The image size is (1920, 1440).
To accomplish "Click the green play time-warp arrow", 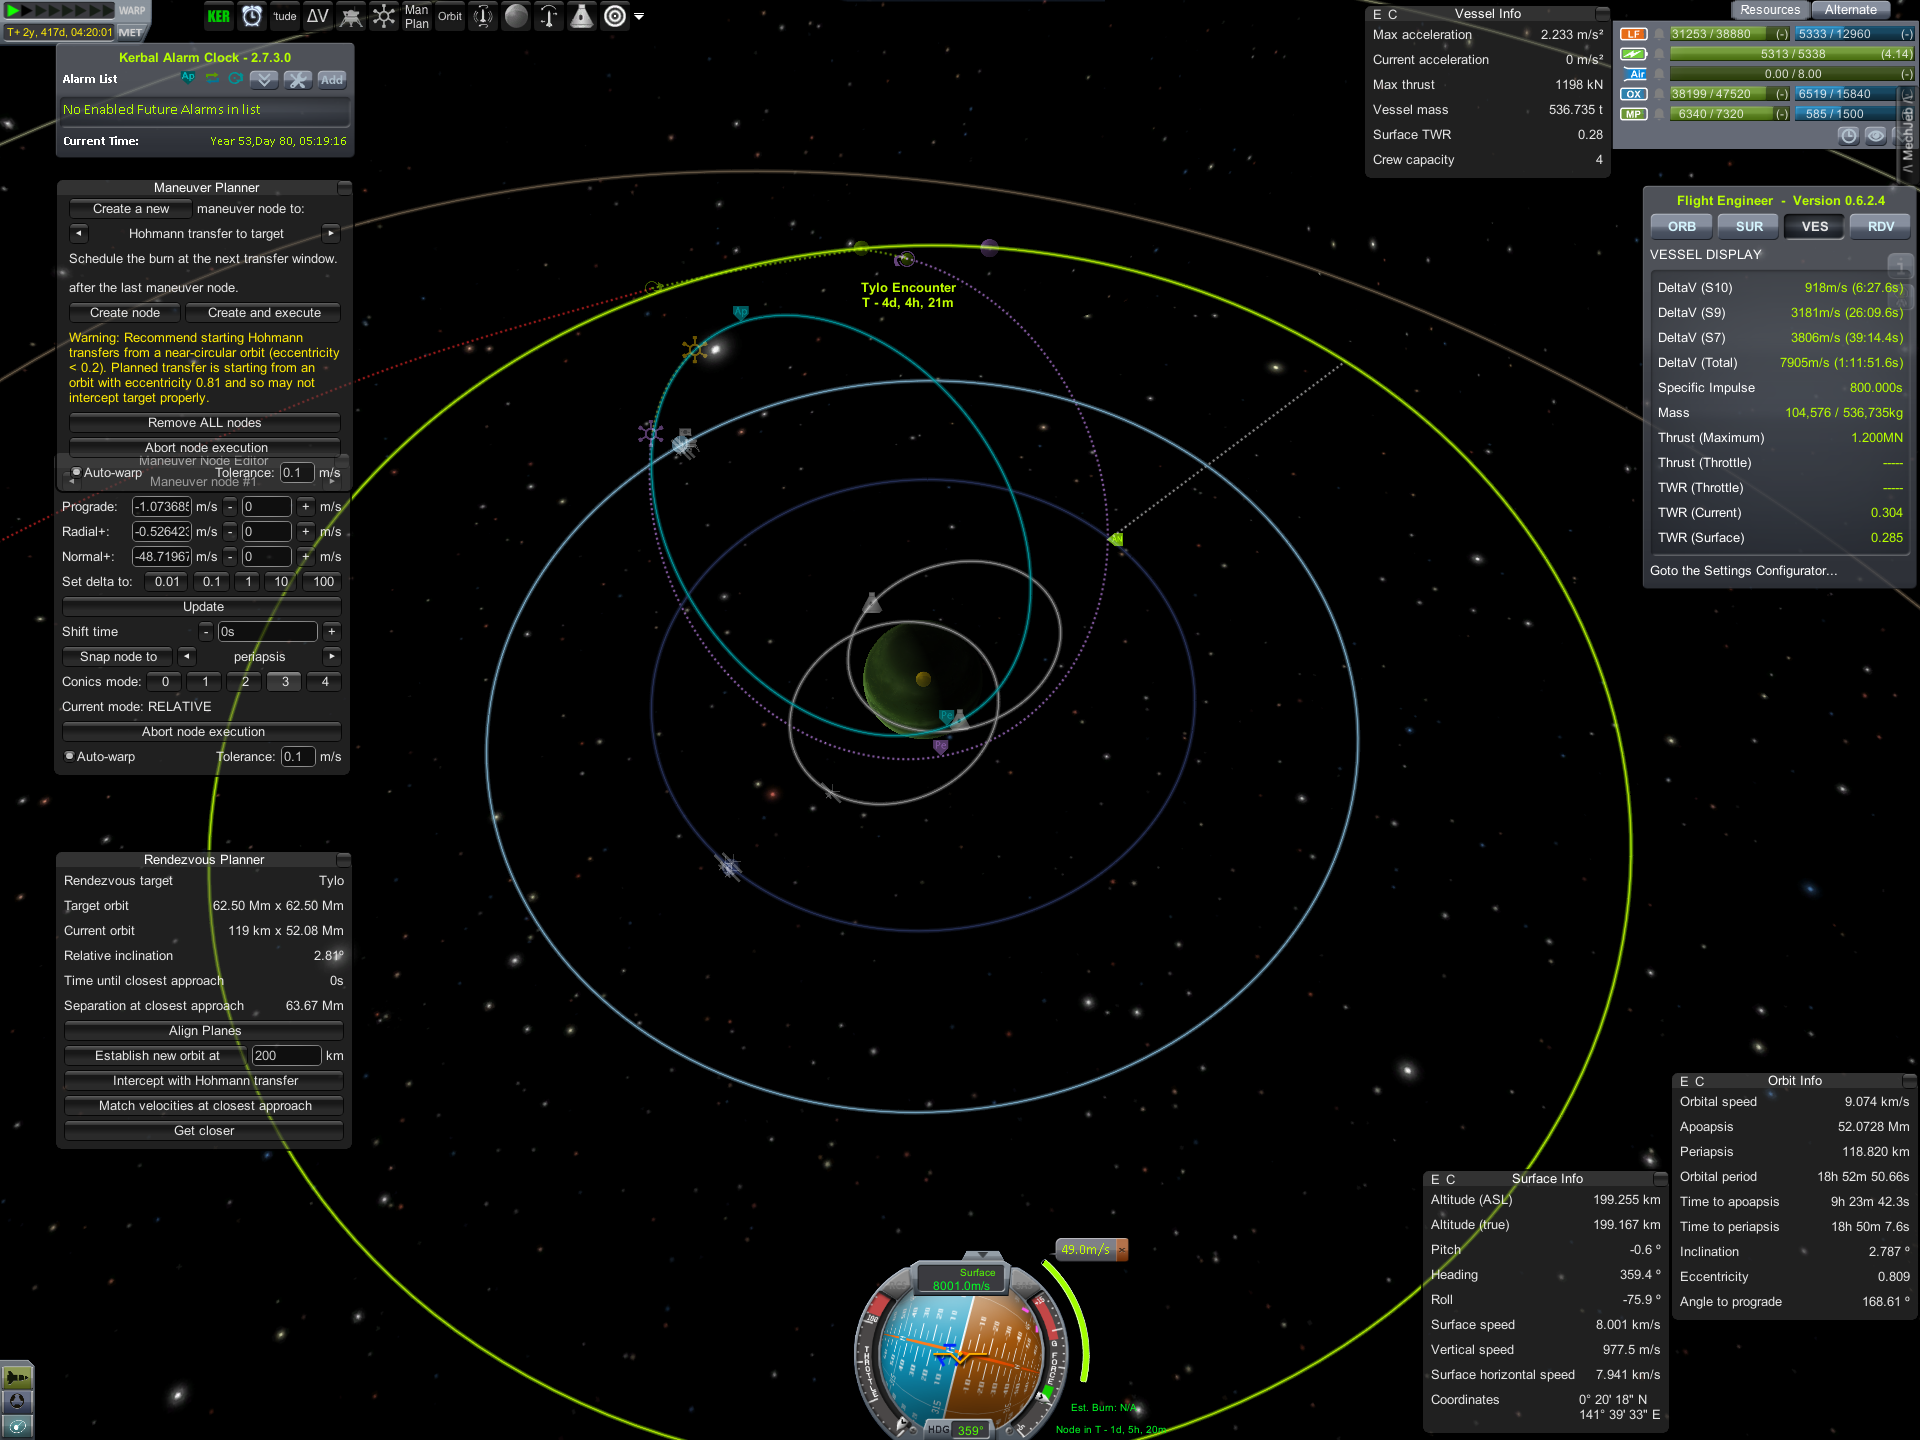I will 13,10.
